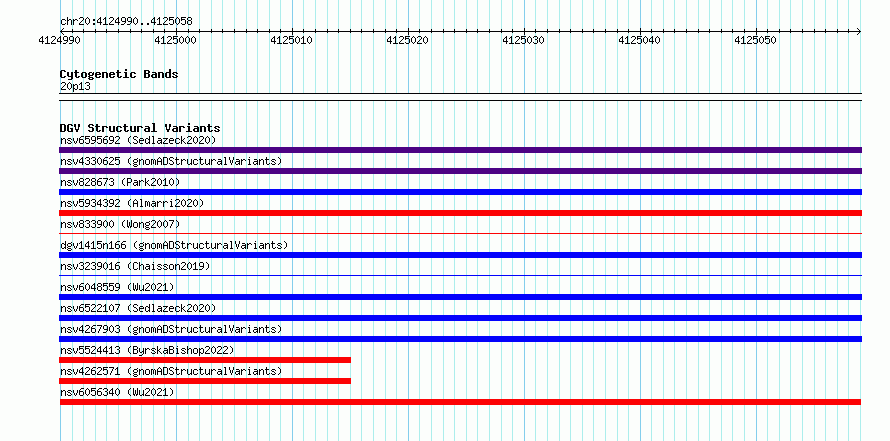Open the nsv6522107 (Sedlazeck2020) label

138,308
